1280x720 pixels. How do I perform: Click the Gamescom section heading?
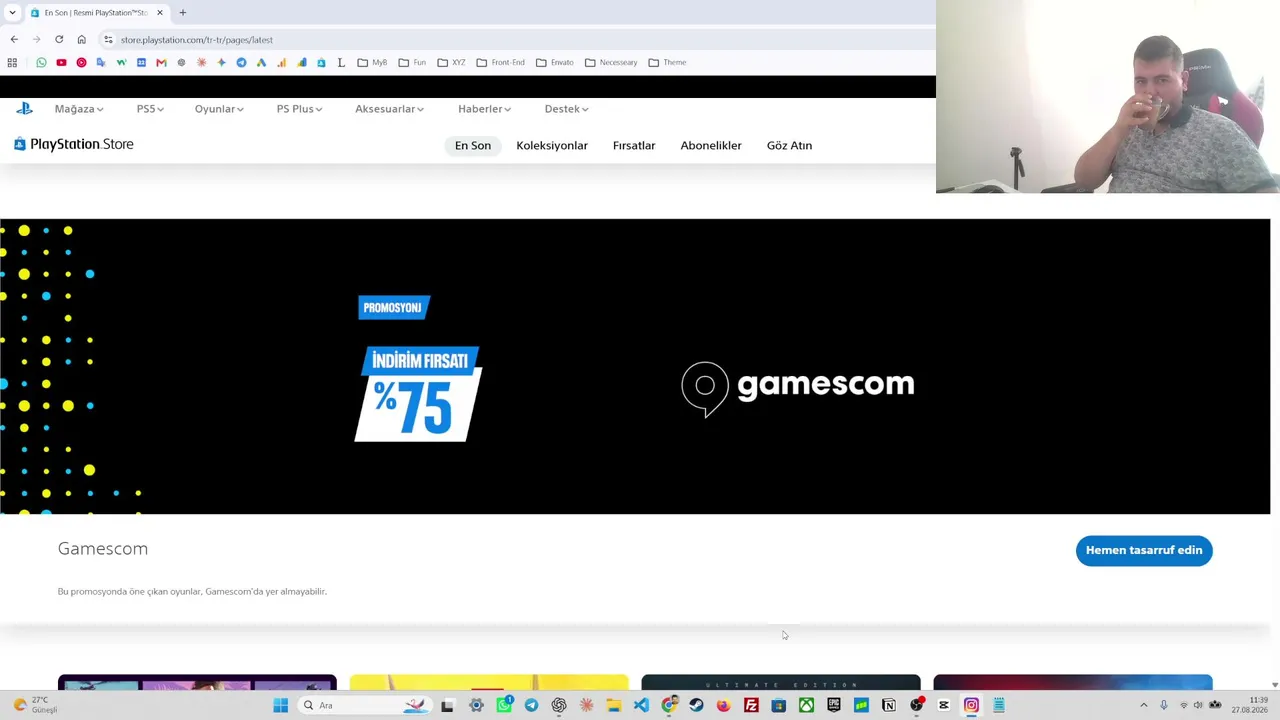[x=103, y=549]
